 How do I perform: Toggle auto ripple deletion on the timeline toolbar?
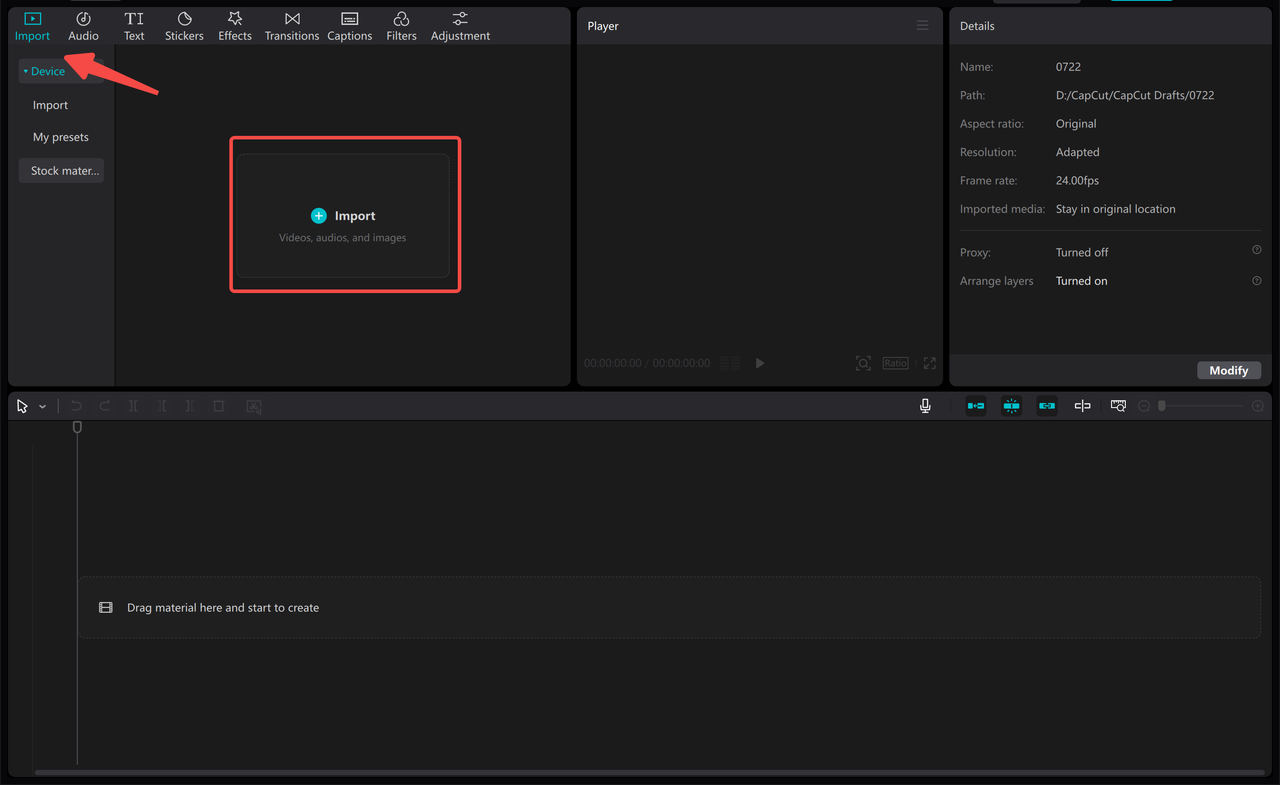click(975, 406)
